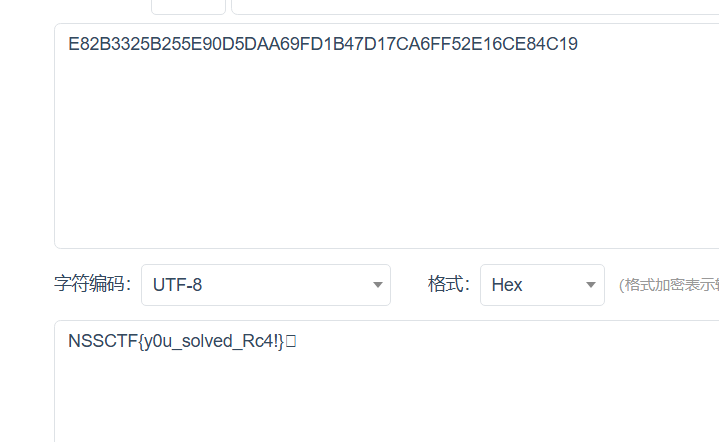Click the square glyph after the flag
The width and height of the screenshot is (719, 442).
point(291,342)
